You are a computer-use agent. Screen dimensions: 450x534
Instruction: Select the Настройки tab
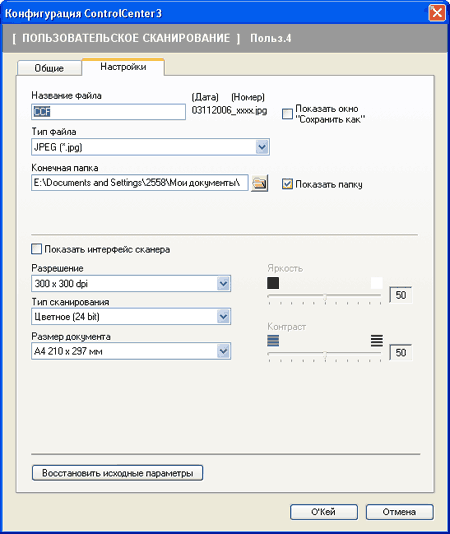tap(123, 67)
